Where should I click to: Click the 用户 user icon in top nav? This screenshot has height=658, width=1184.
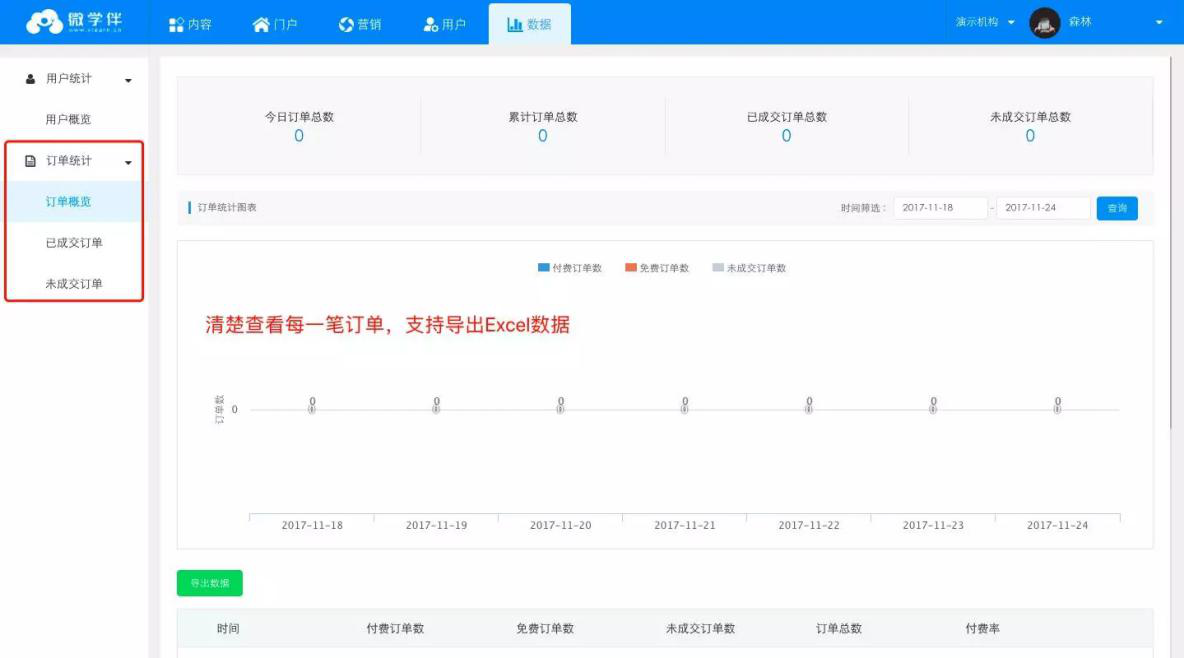(x=430, y=25)
